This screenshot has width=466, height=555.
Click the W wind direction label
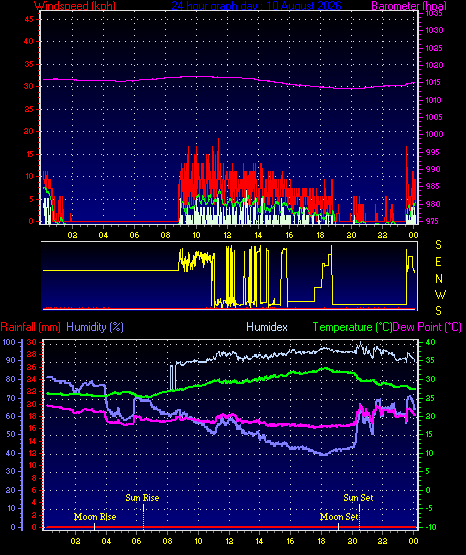pos(440,294)
